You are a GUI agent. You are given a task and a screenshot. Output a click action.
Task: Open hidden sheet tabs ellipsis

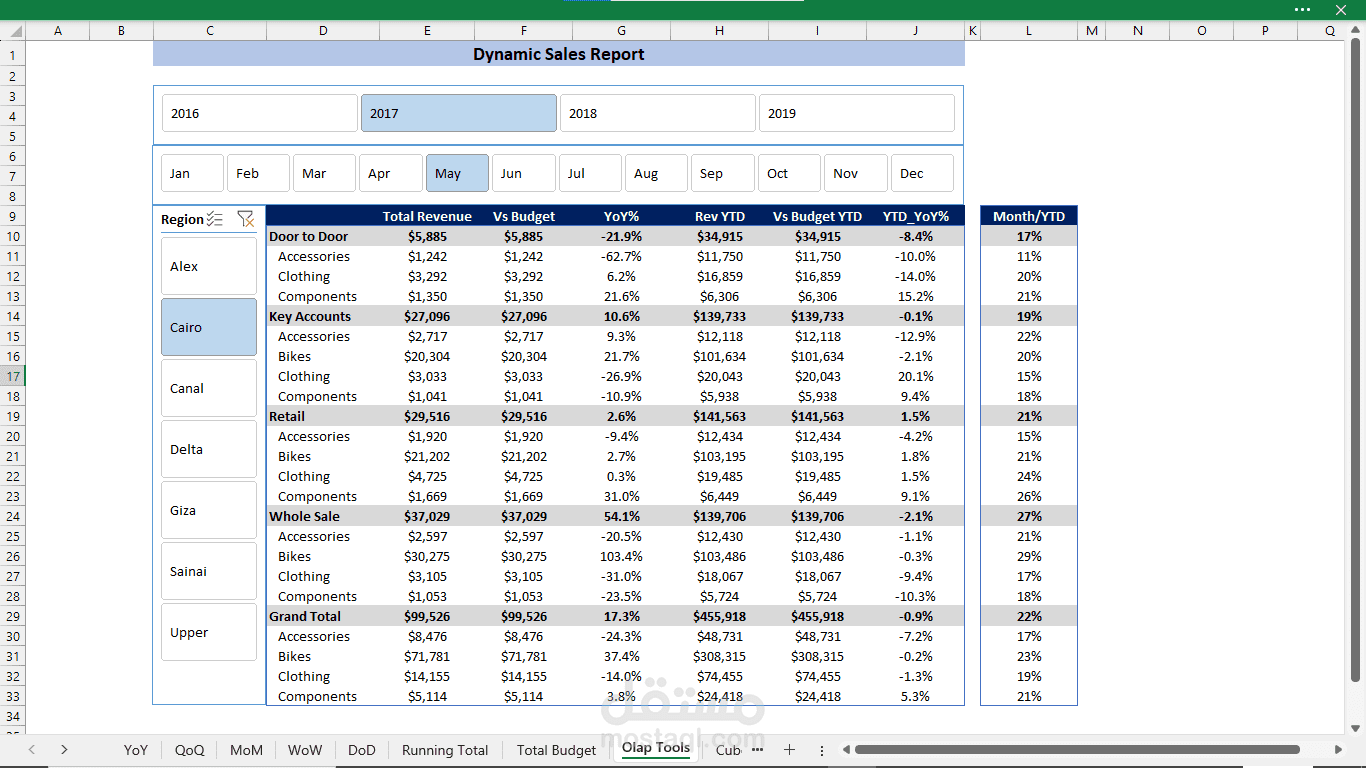[757, 749]
